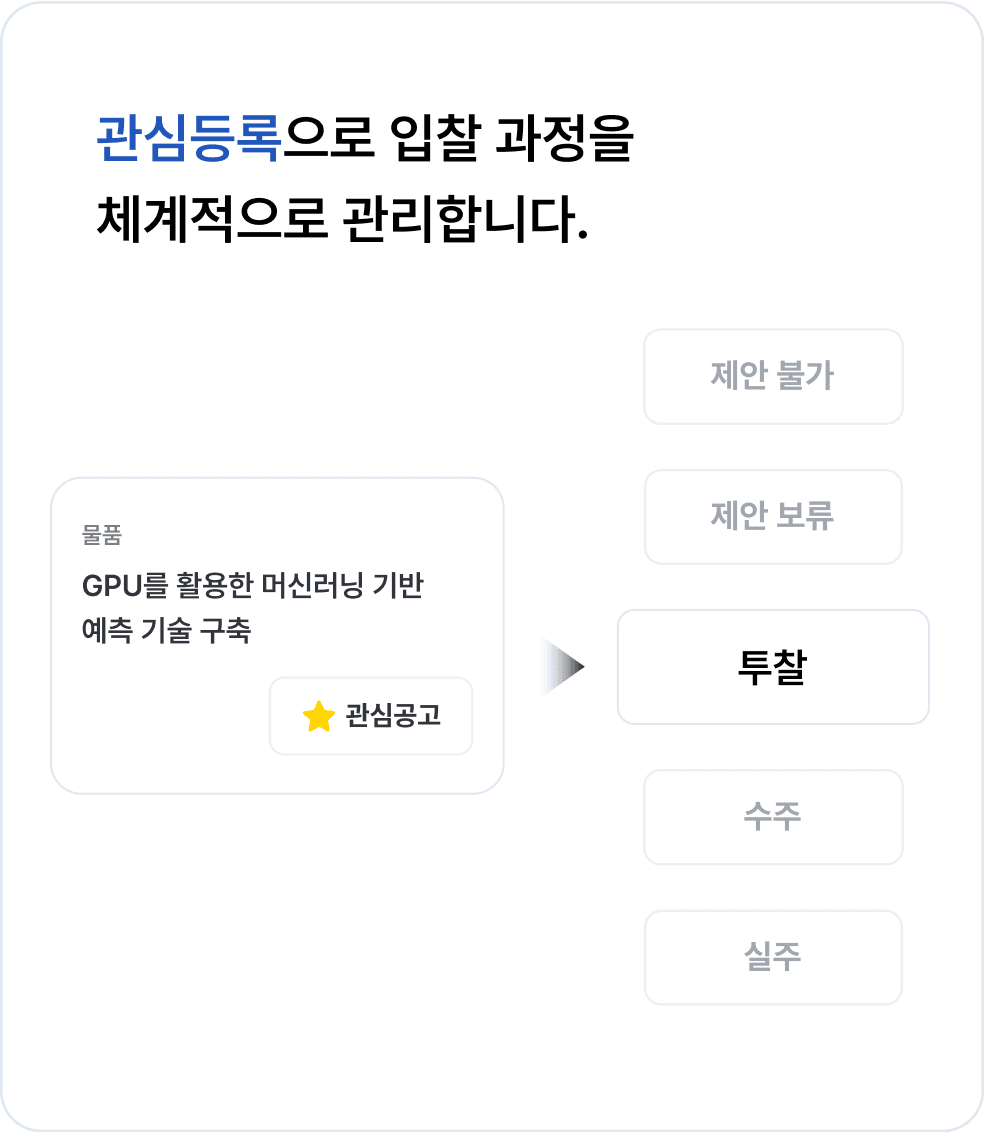
Task: Click the word 구축 in card title
Action: click(227, 631)
